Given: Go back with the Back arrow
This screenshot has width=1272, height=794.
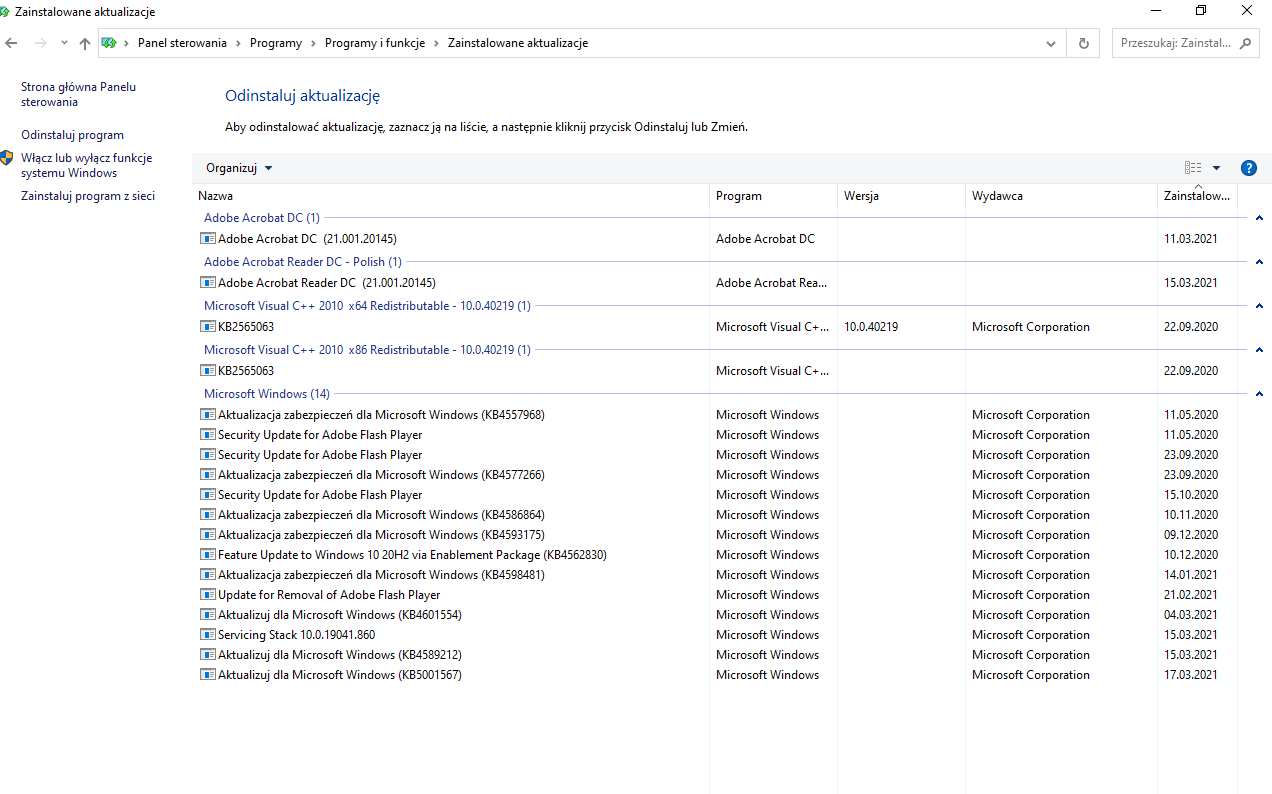Looking at the screenshot, I should pyautogui.click(x=12, y=43).
